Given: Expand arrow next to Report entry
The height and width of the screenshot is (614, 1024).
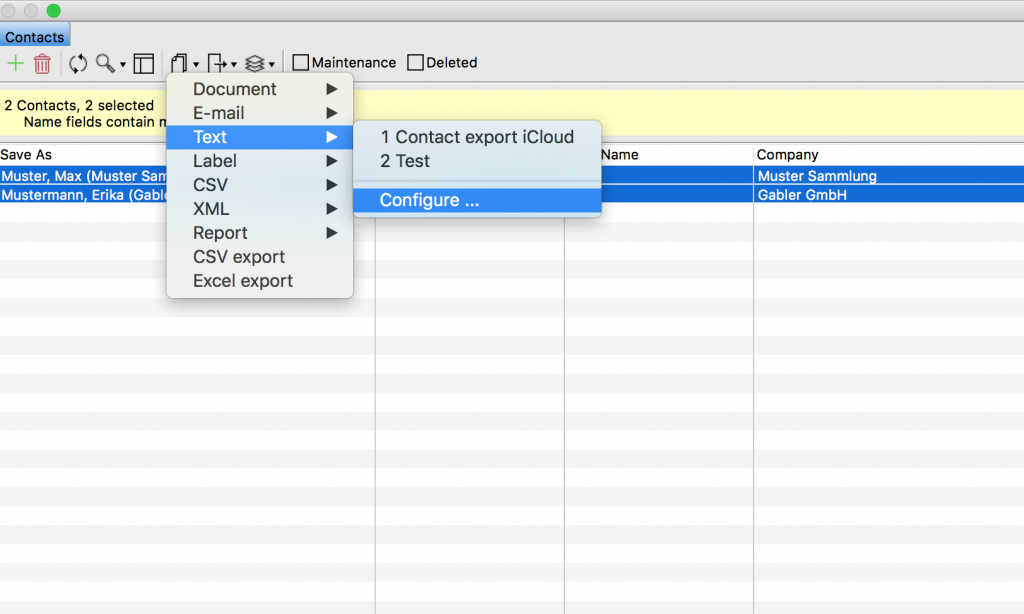Looking at the screenshot, I should pos(332,233).
